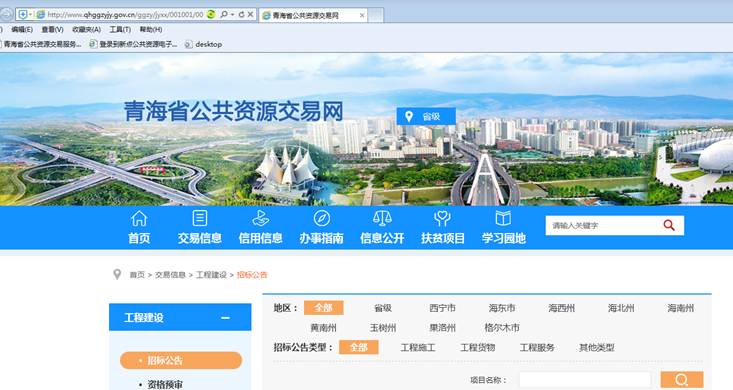Open the 收藏夹(A) favorites menu
The image size is (733, 390).
pos(86,29)
